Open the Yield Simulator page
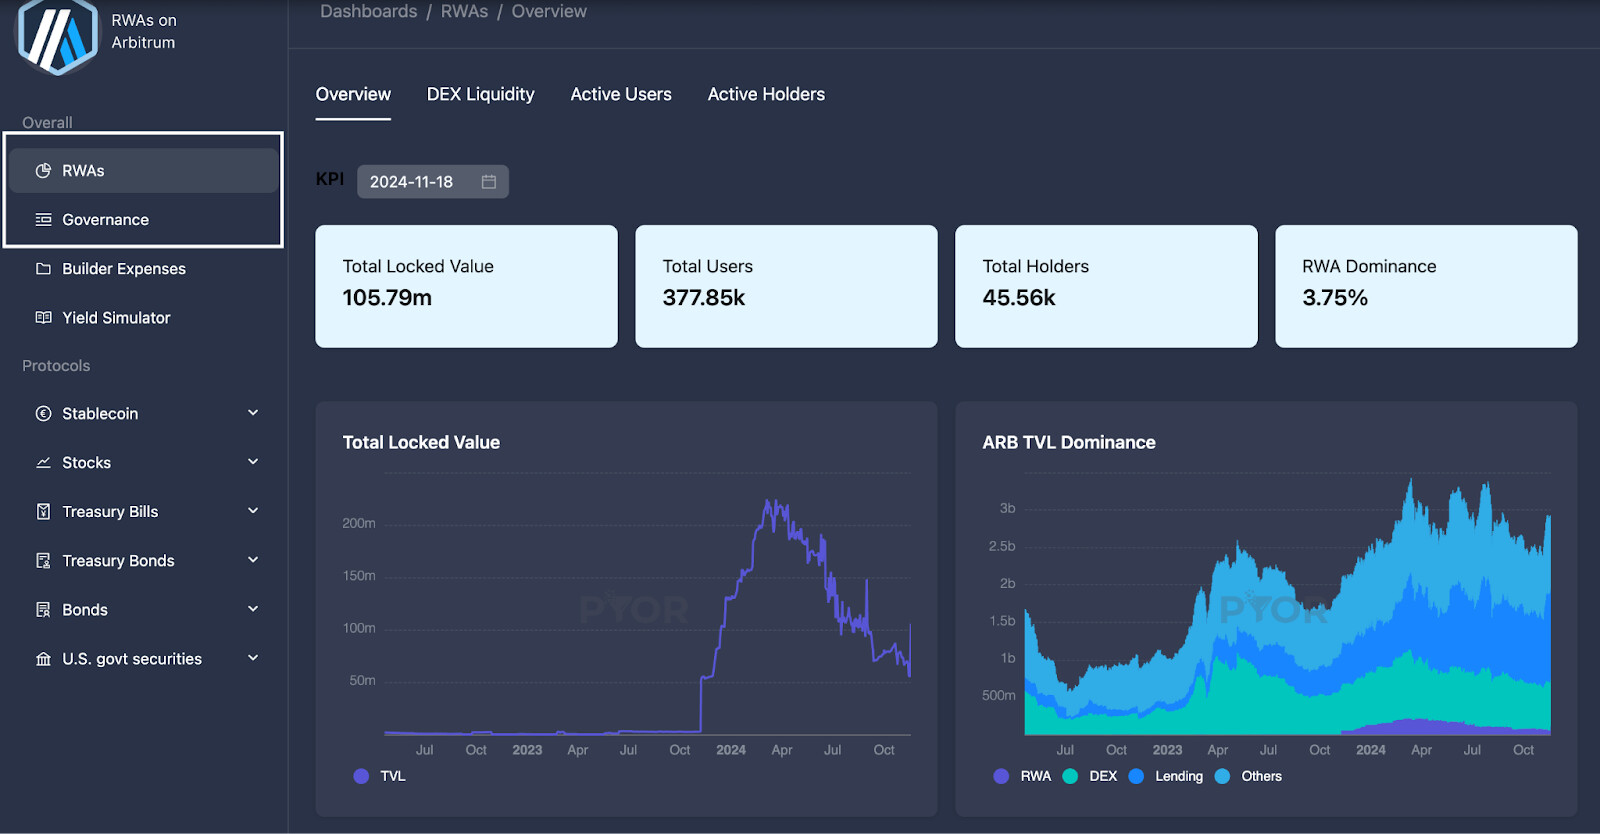 pos(143,318)
